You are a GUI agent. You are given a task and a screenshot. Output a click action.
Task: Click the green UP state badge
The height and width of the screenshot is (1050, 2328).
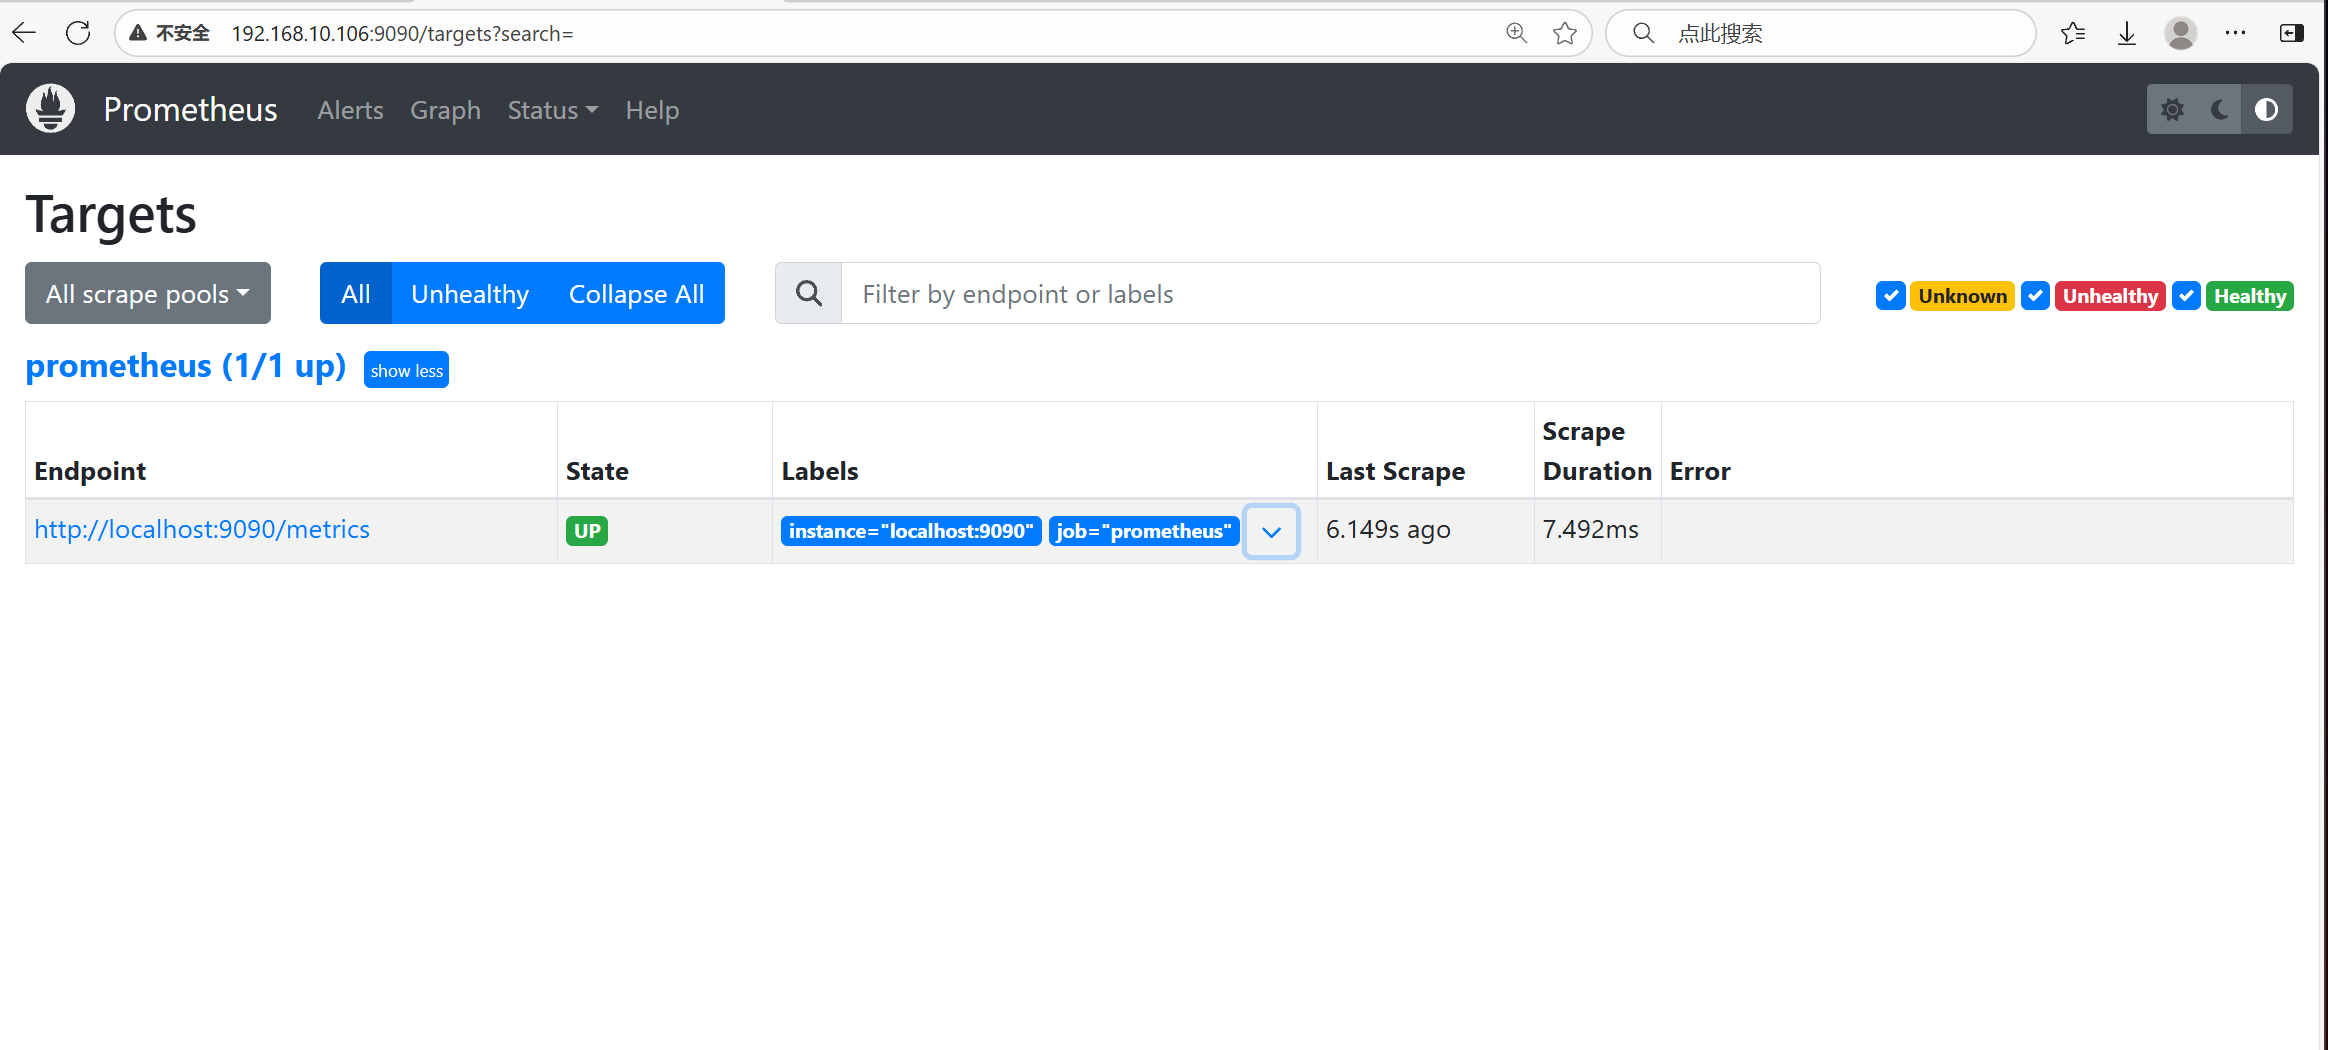click(587, 531)
